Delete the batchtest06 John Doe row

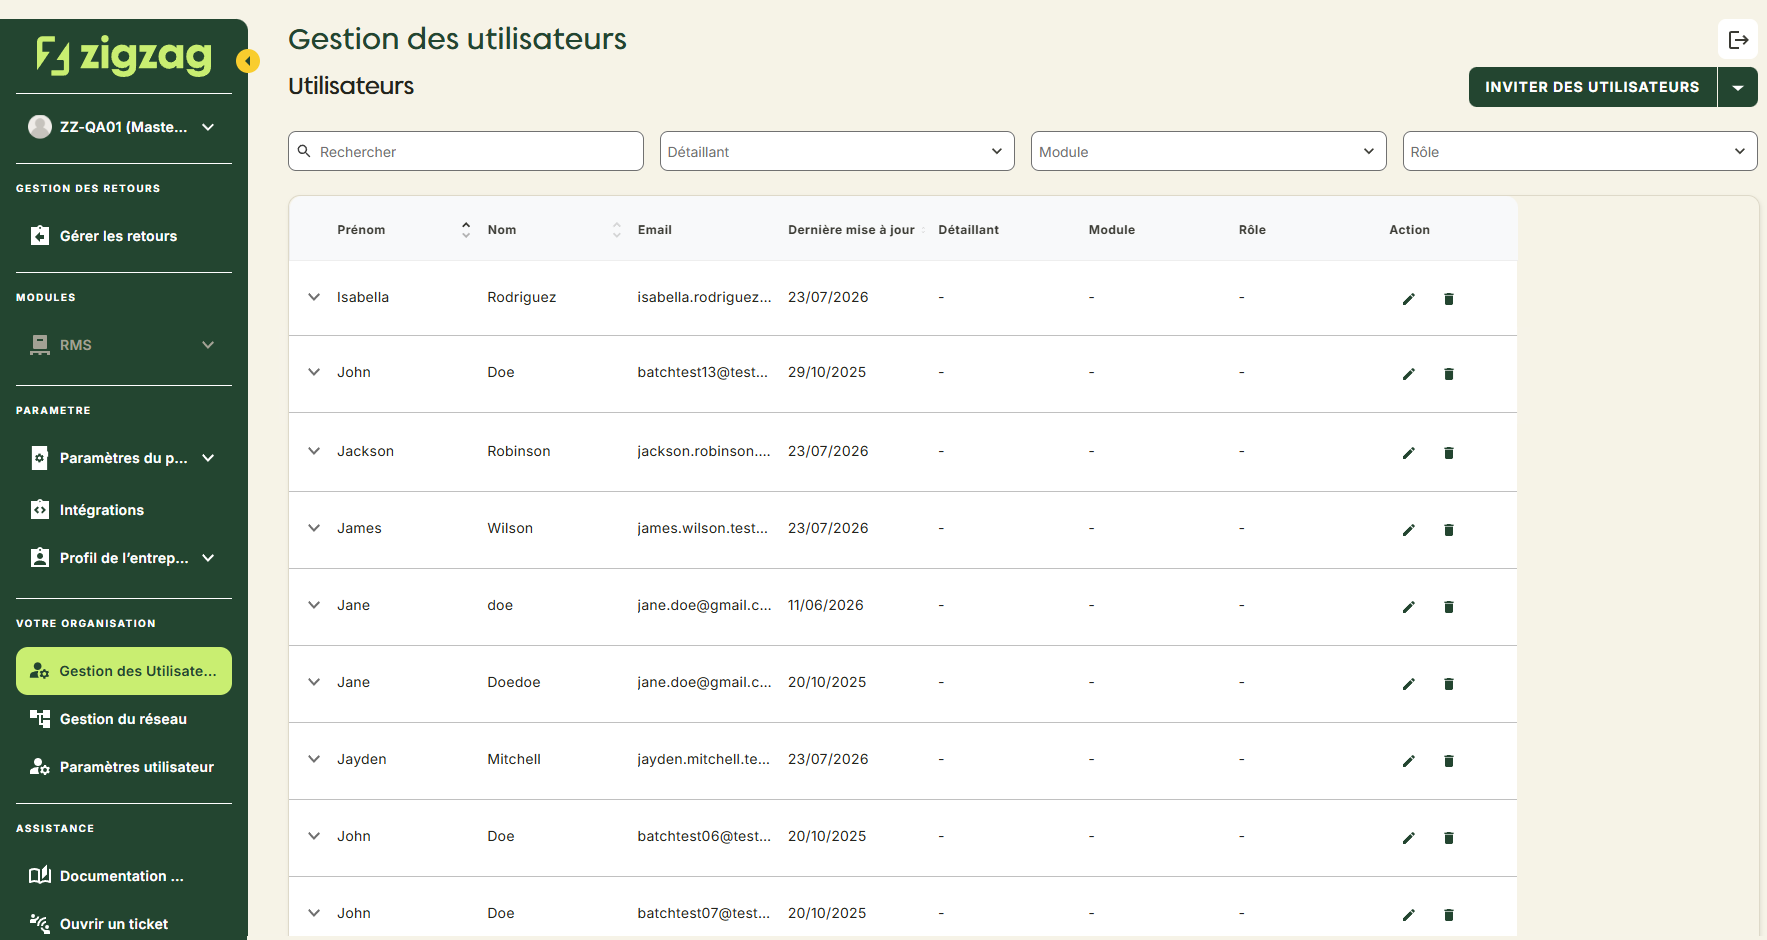tap(1448, 838)
